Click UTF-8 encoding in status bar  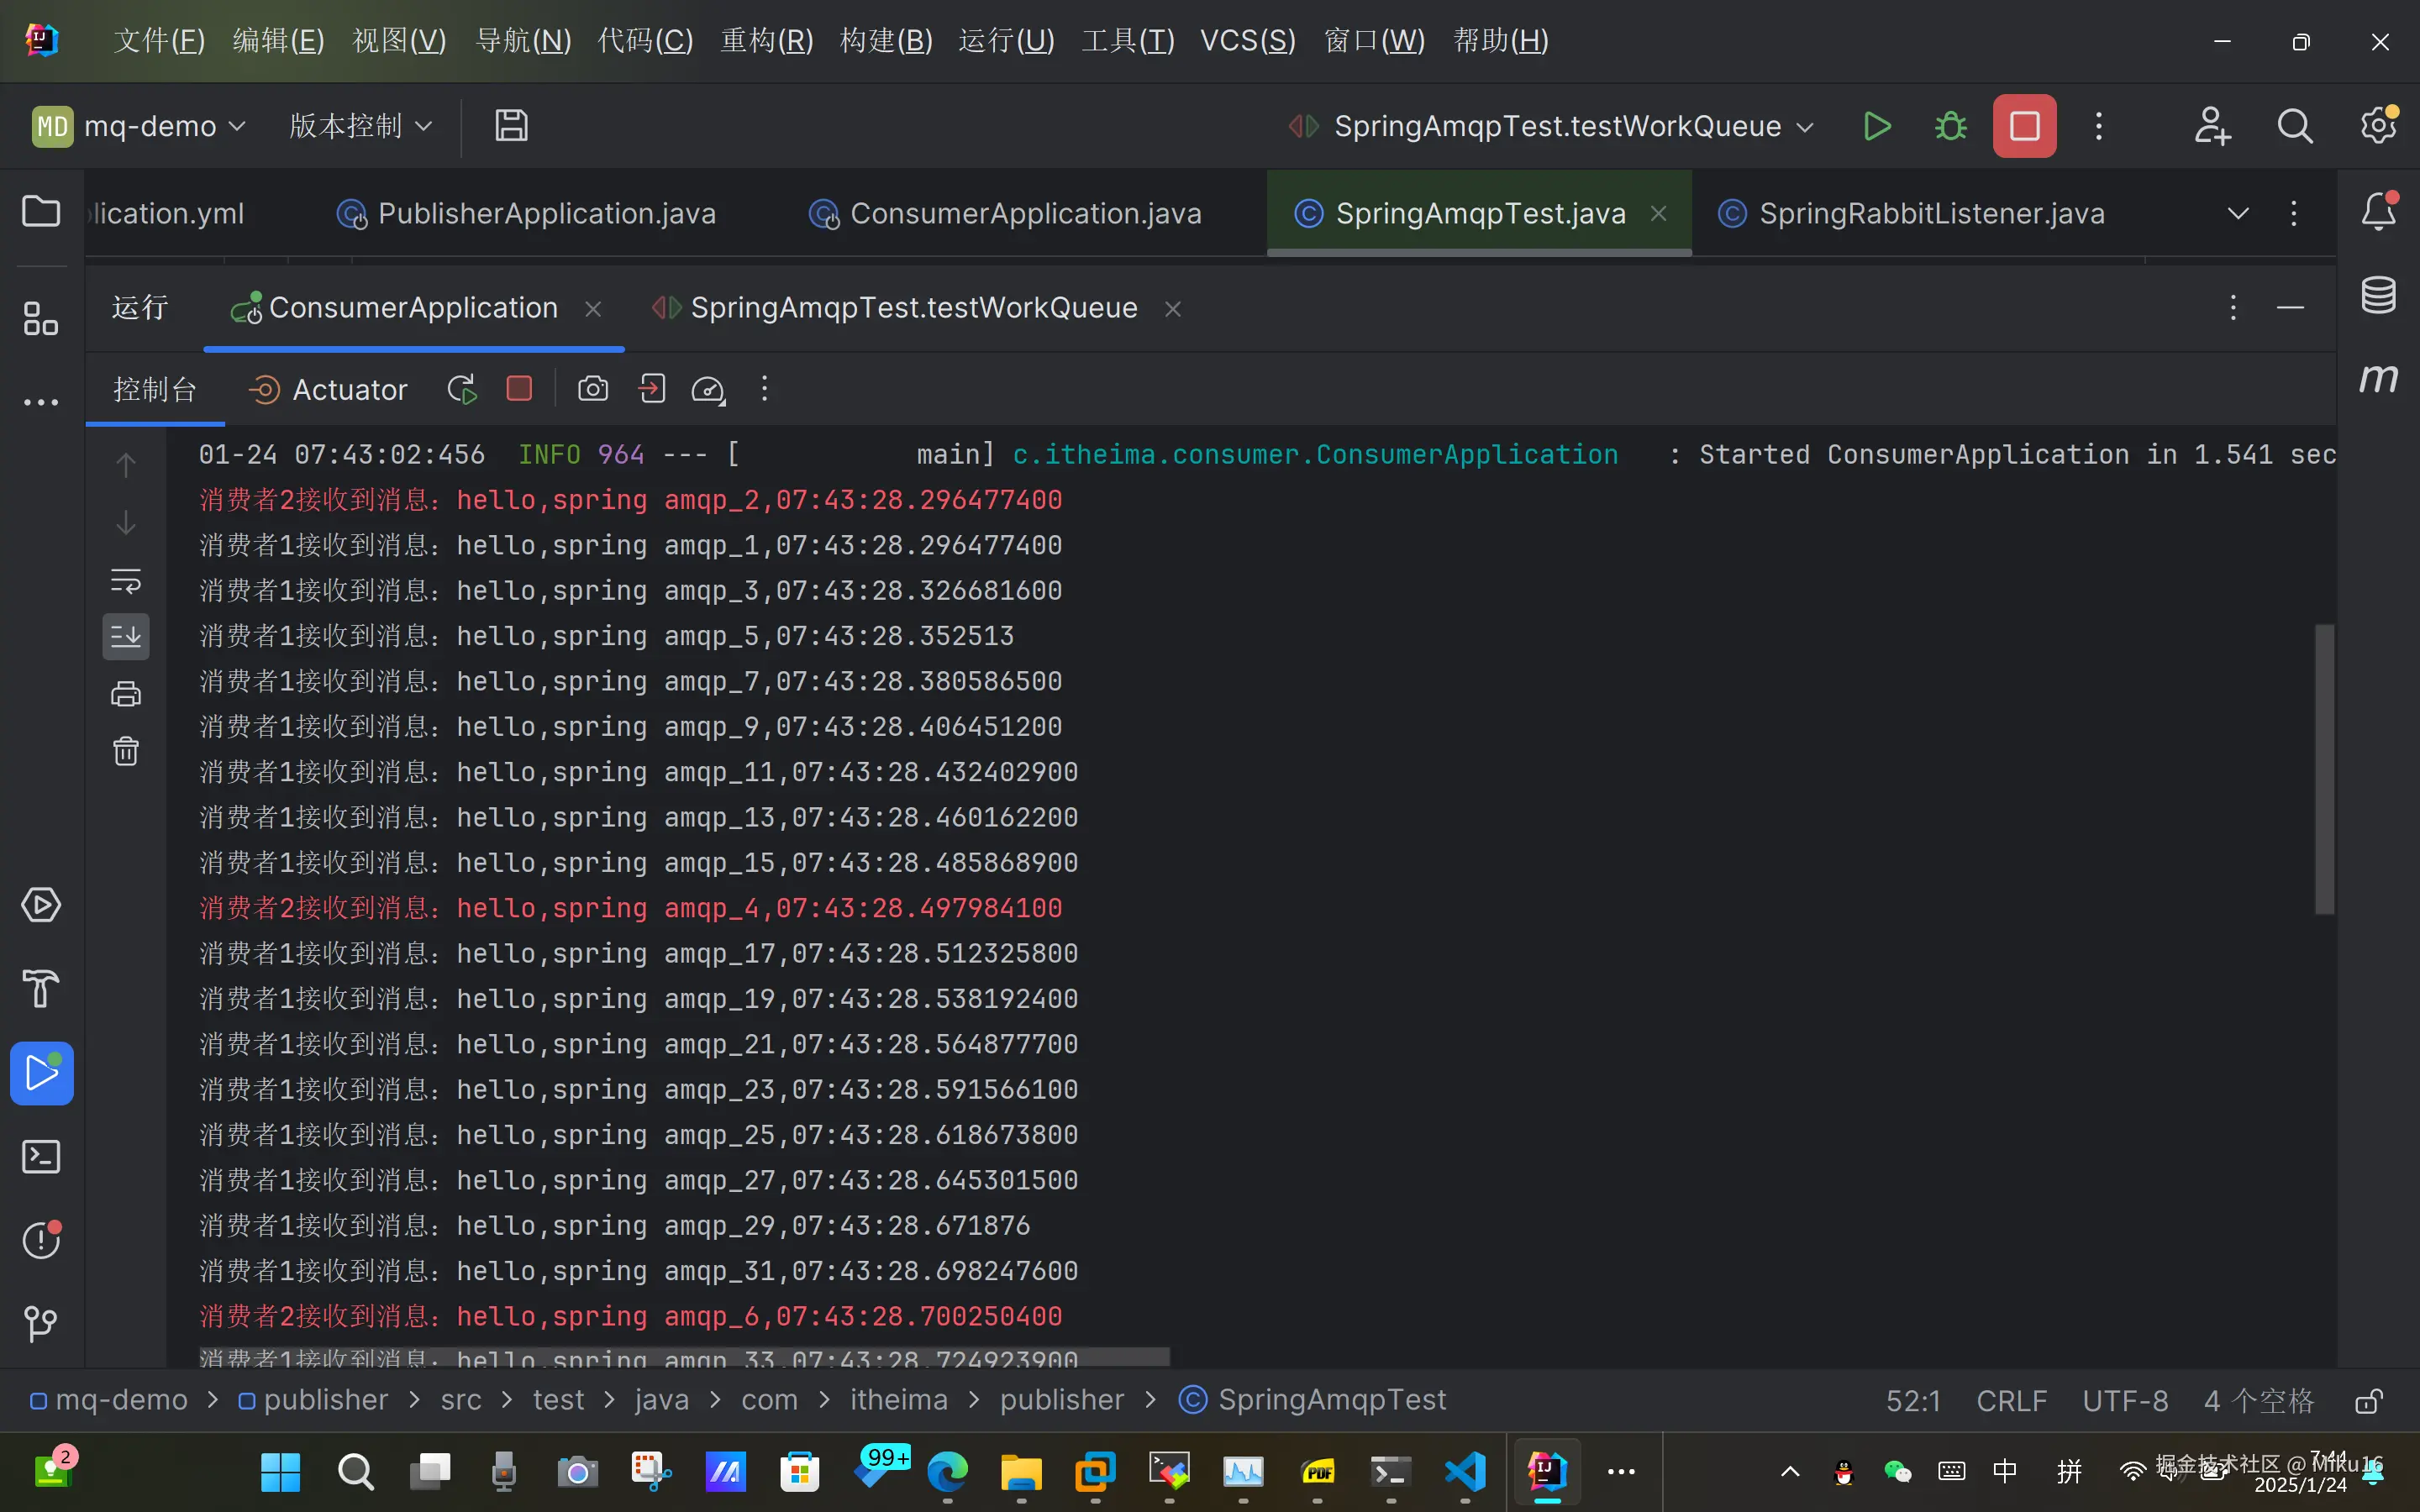tap(2125, 1400)
